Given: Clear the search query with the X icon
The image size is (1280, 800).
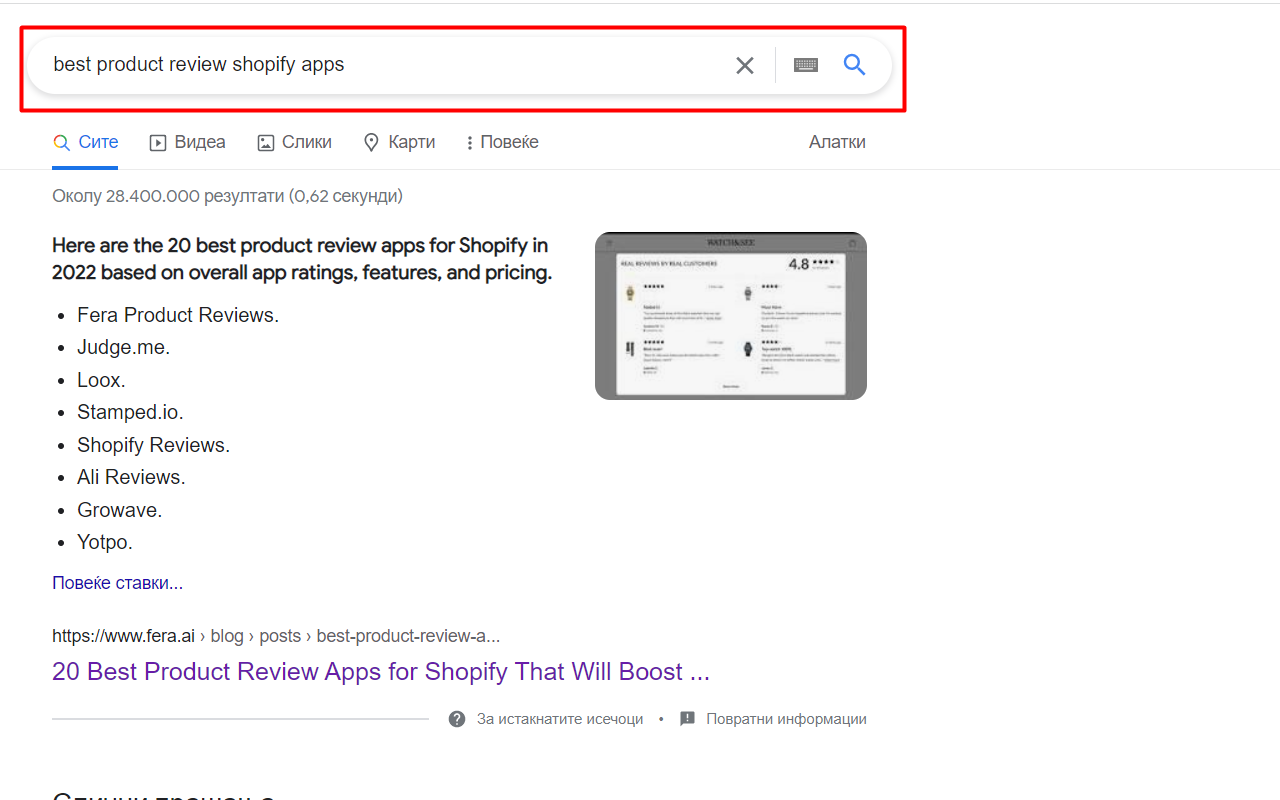Looking at the screenshot, I should click(744, 64).
